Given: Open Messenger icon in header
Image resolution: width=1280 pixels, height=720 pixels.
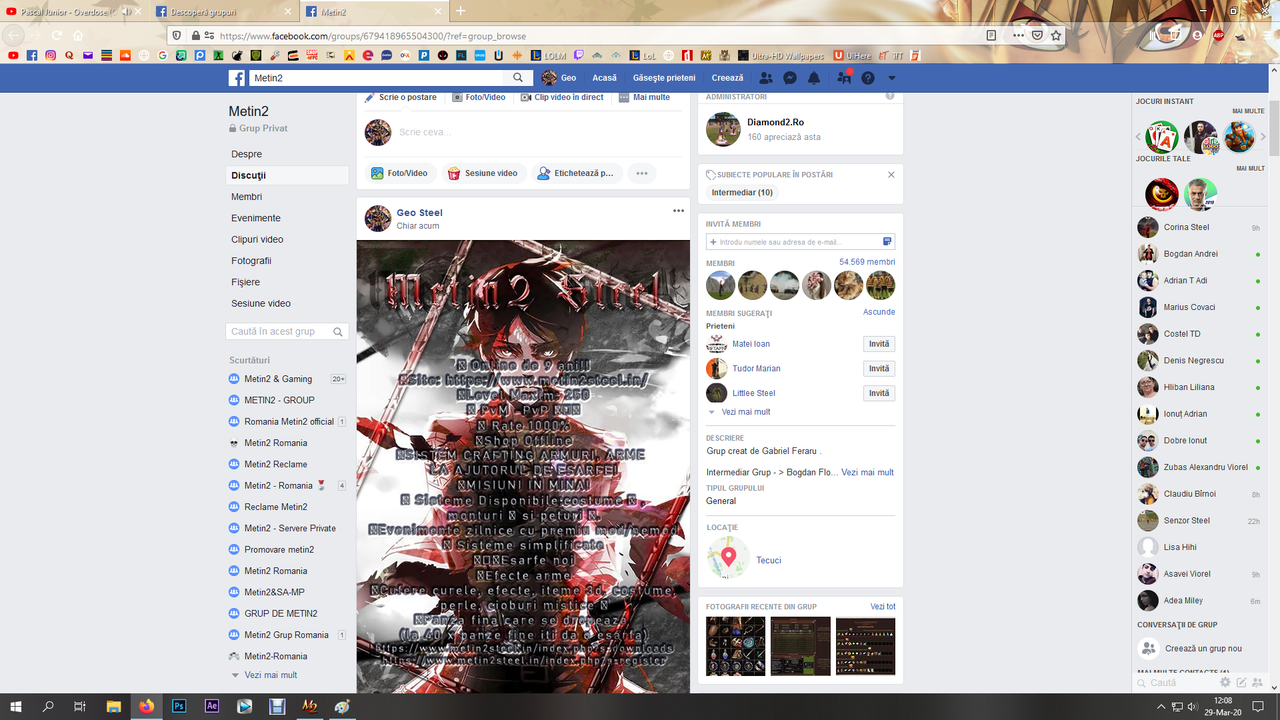Looking at the screenshot, I should point(790,78).
